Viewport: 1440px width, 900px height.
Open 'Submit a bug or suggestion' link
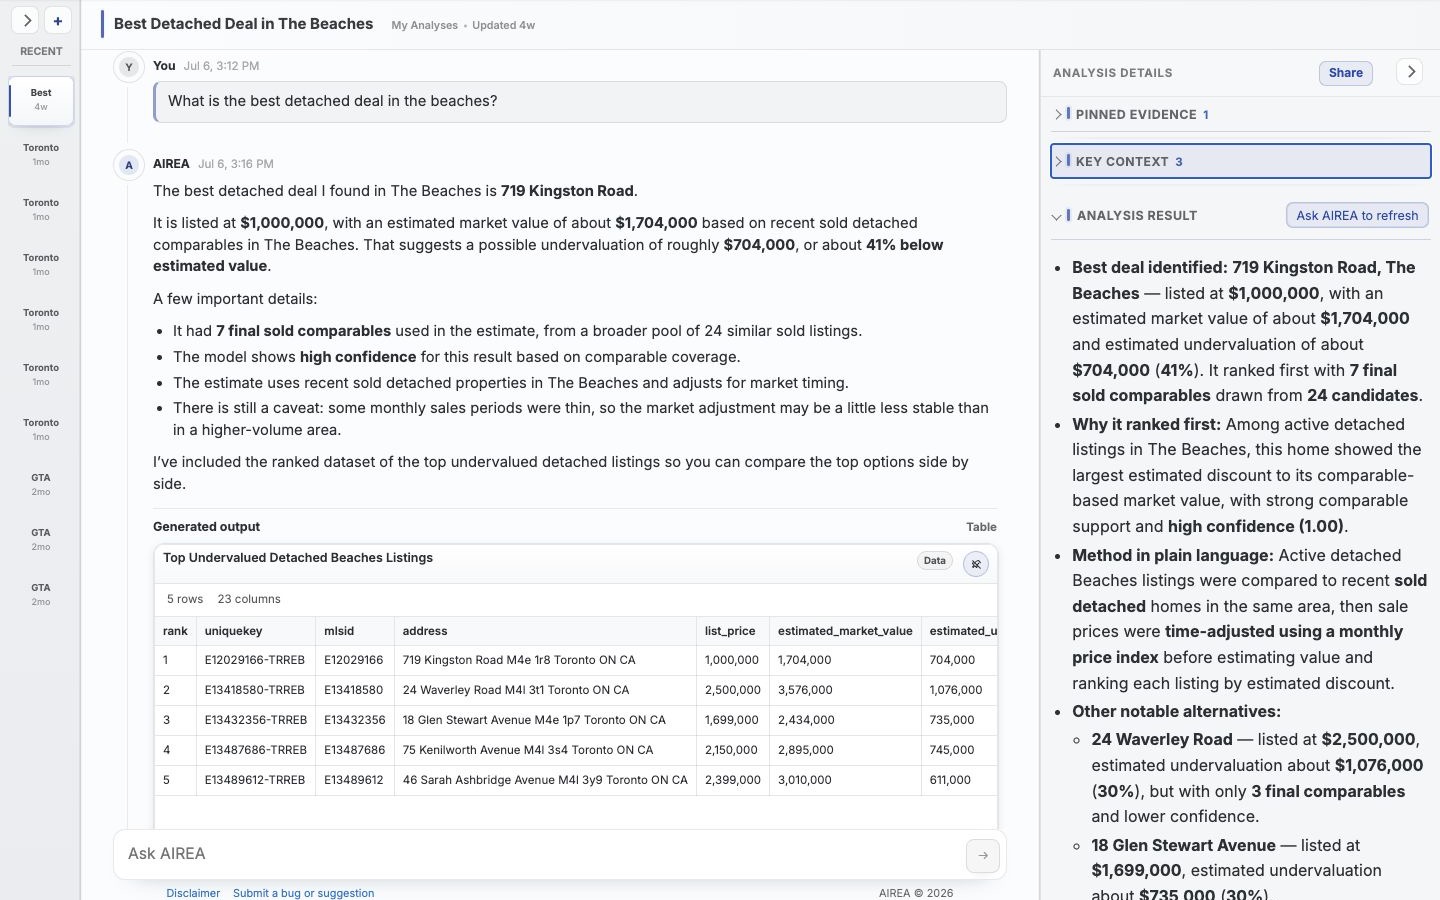[303, 893]
